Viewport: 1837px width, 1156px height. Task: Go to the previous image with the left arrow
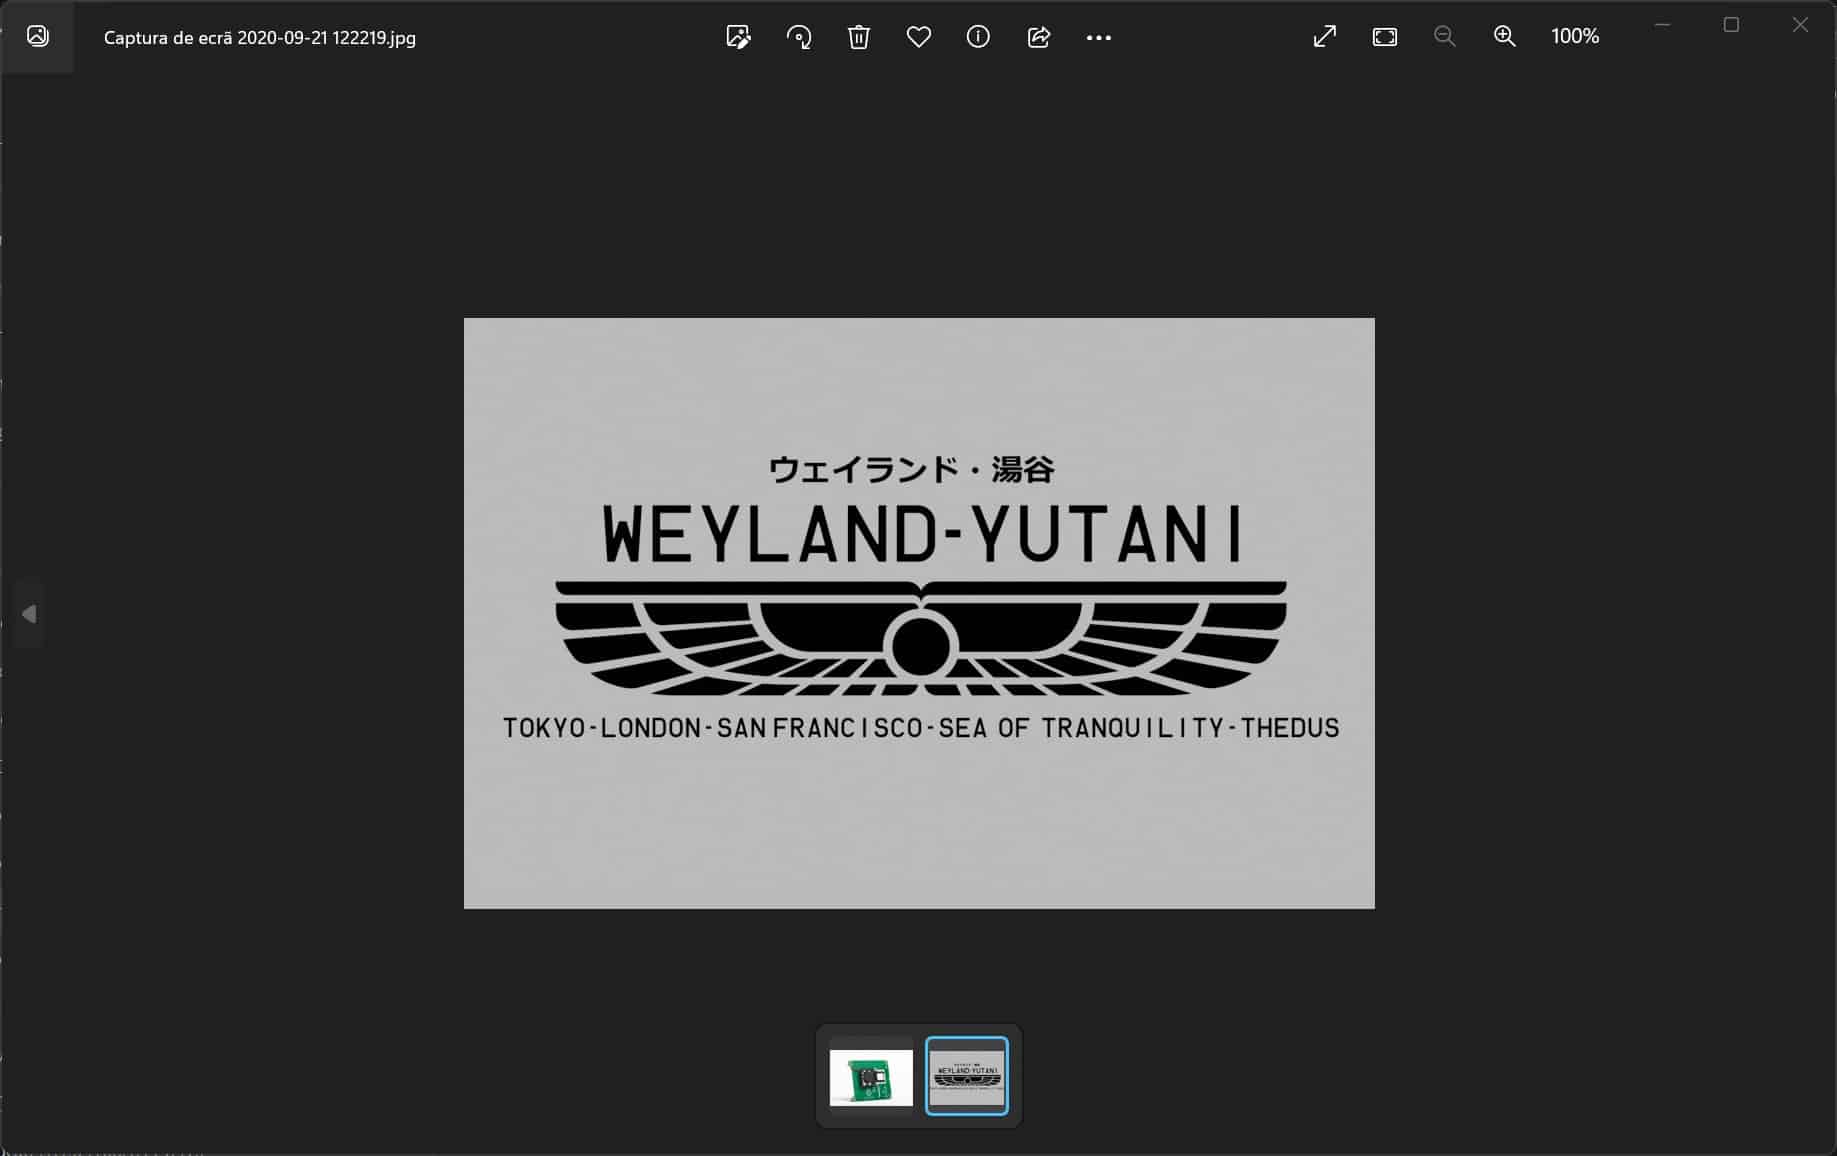point(29,614)
